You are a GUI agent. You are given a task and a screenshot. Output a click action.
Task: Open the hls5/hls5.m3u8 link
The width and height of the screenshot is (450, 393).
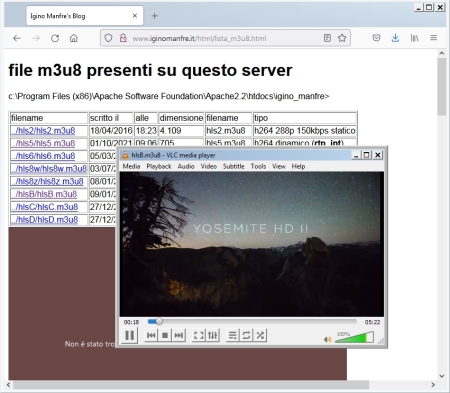click(43, 143)
